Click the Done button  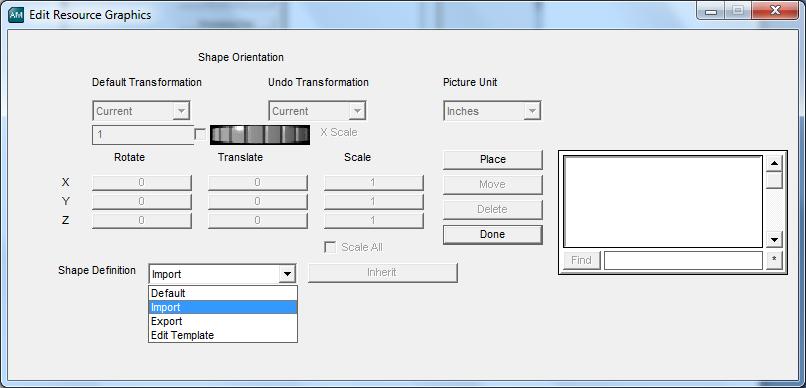tap(493, 234)
